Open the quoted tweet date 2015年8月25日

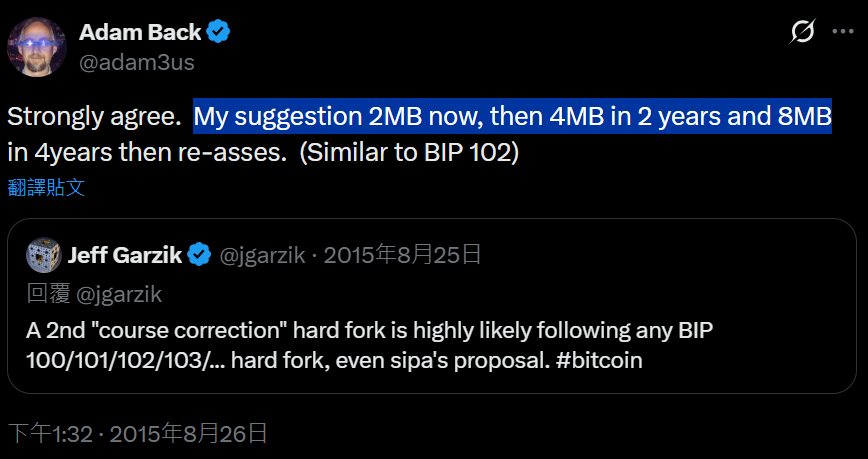400,255
